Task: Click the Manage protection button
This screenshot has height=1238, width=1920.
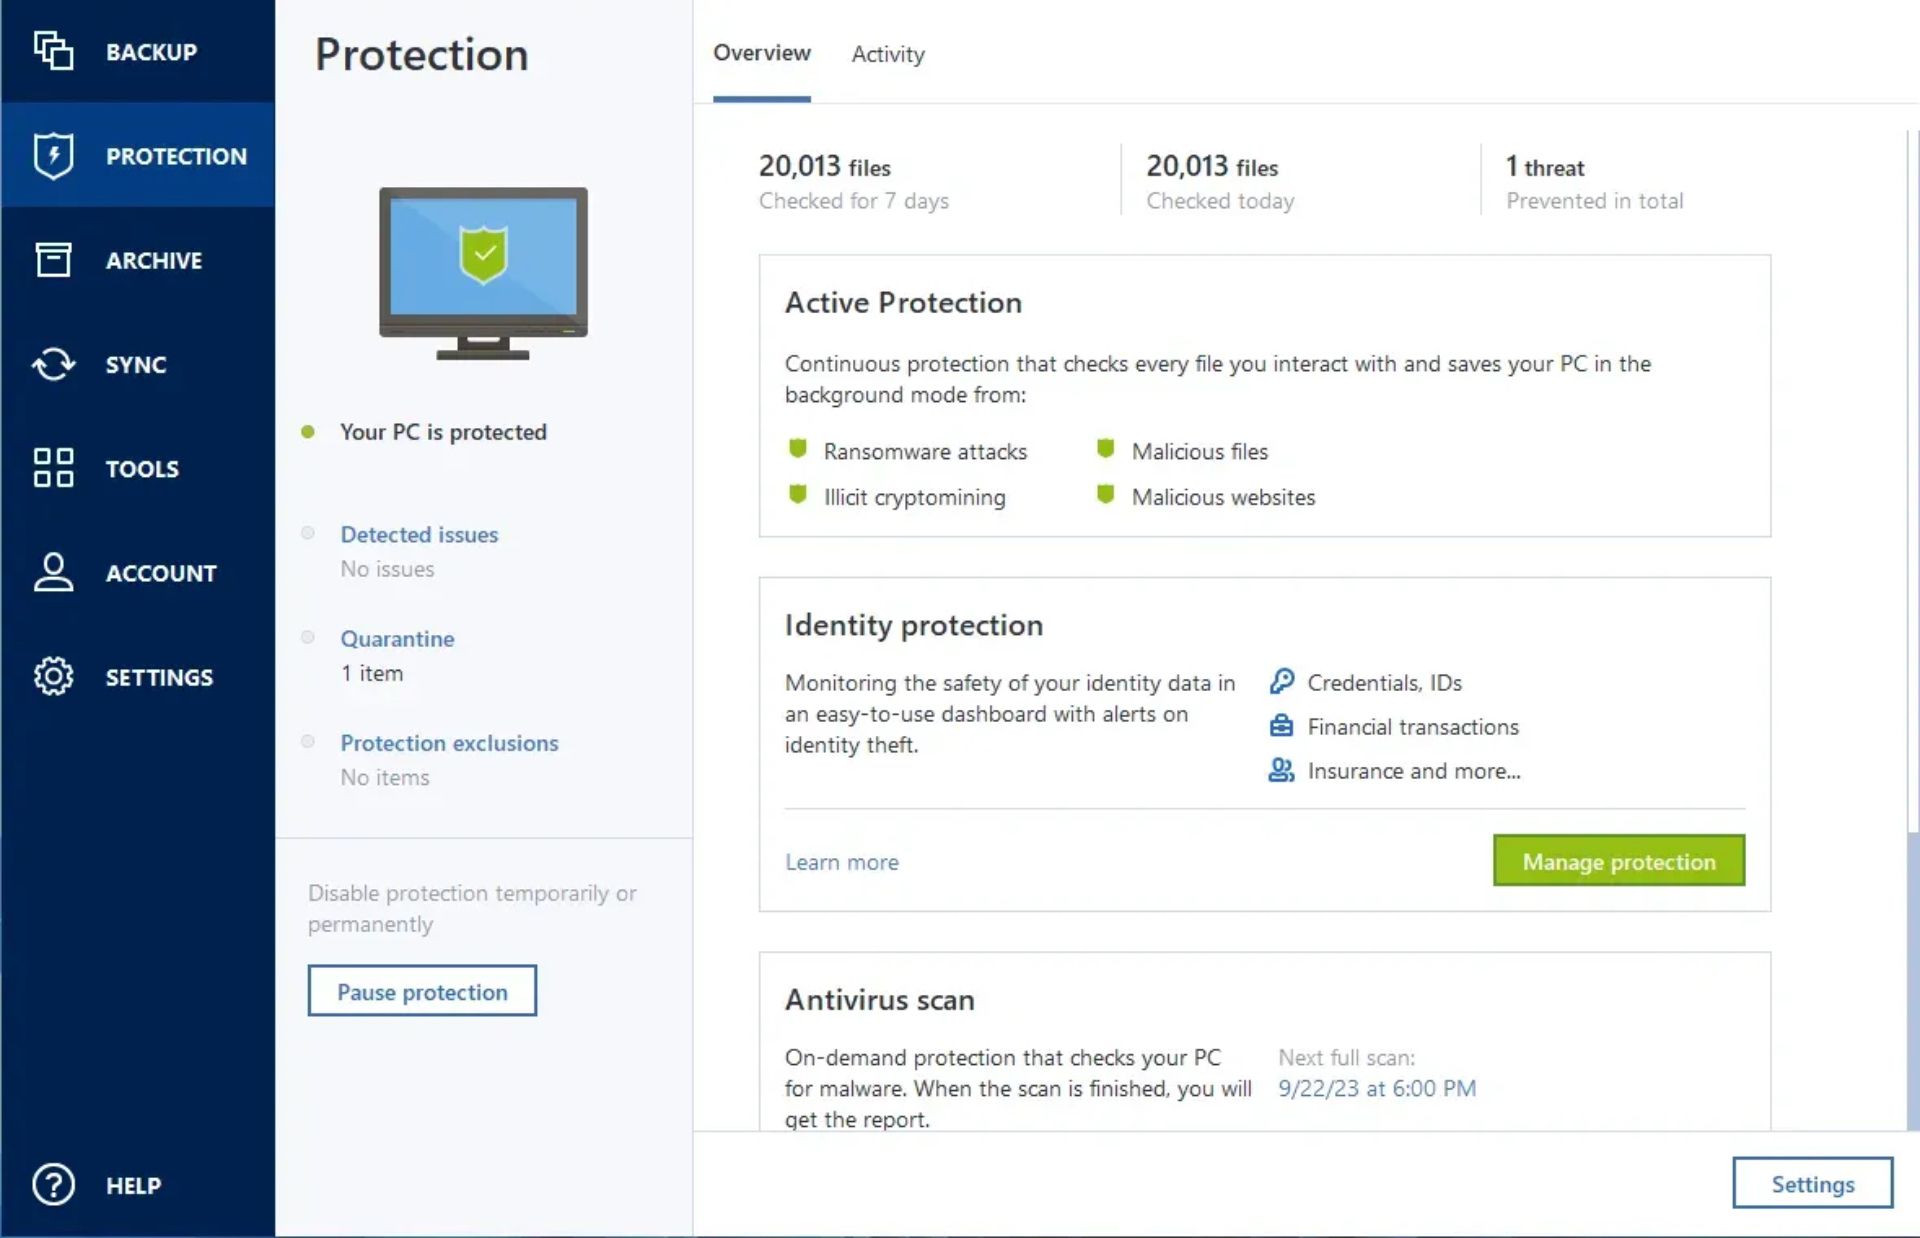Action: 1619,860
